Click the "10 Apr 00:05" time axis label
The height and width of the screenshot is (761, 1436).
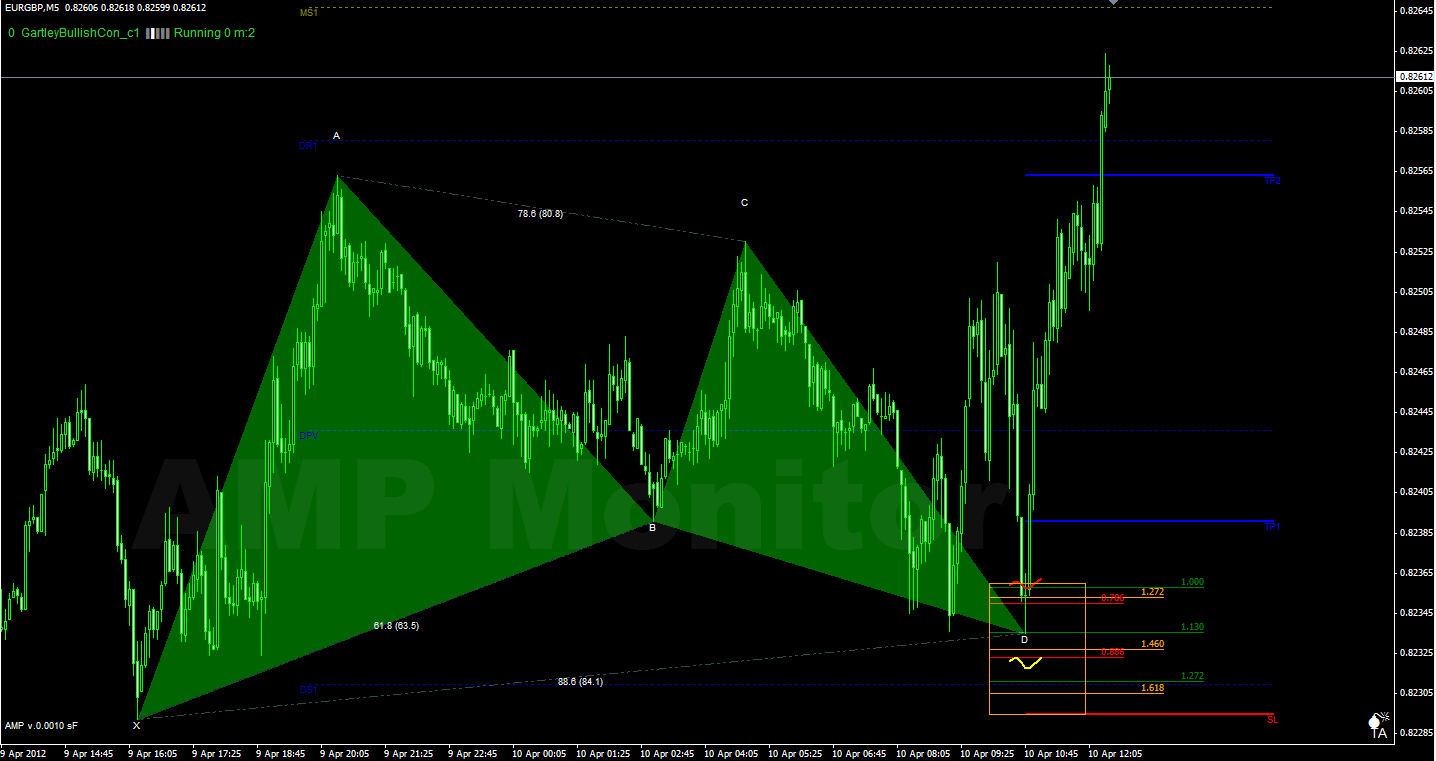pyautogui.click(x=540, y=754)
